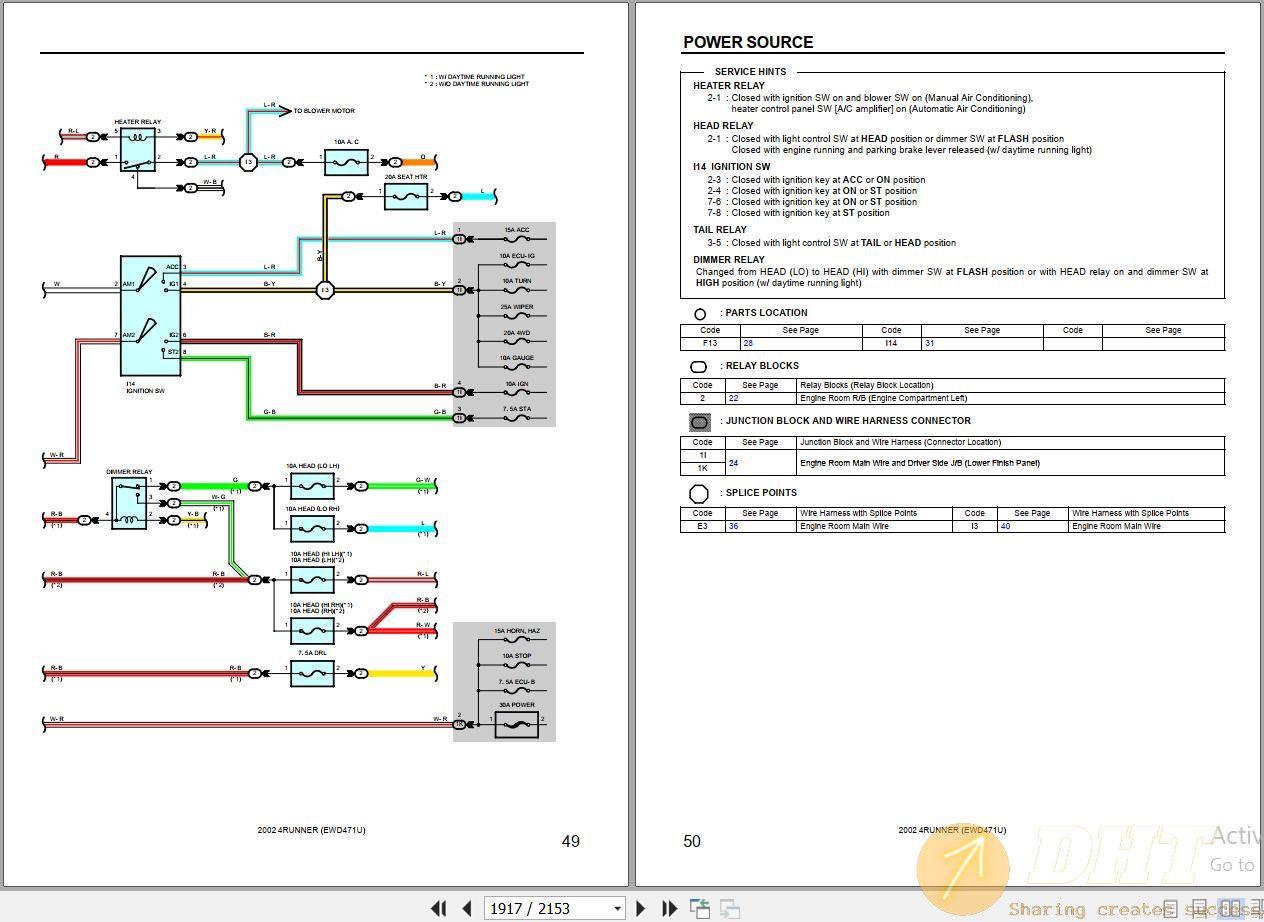Click the grayed-out go-to-next-view icon
Screen dimensions: 1264x922
pos(730,908)
